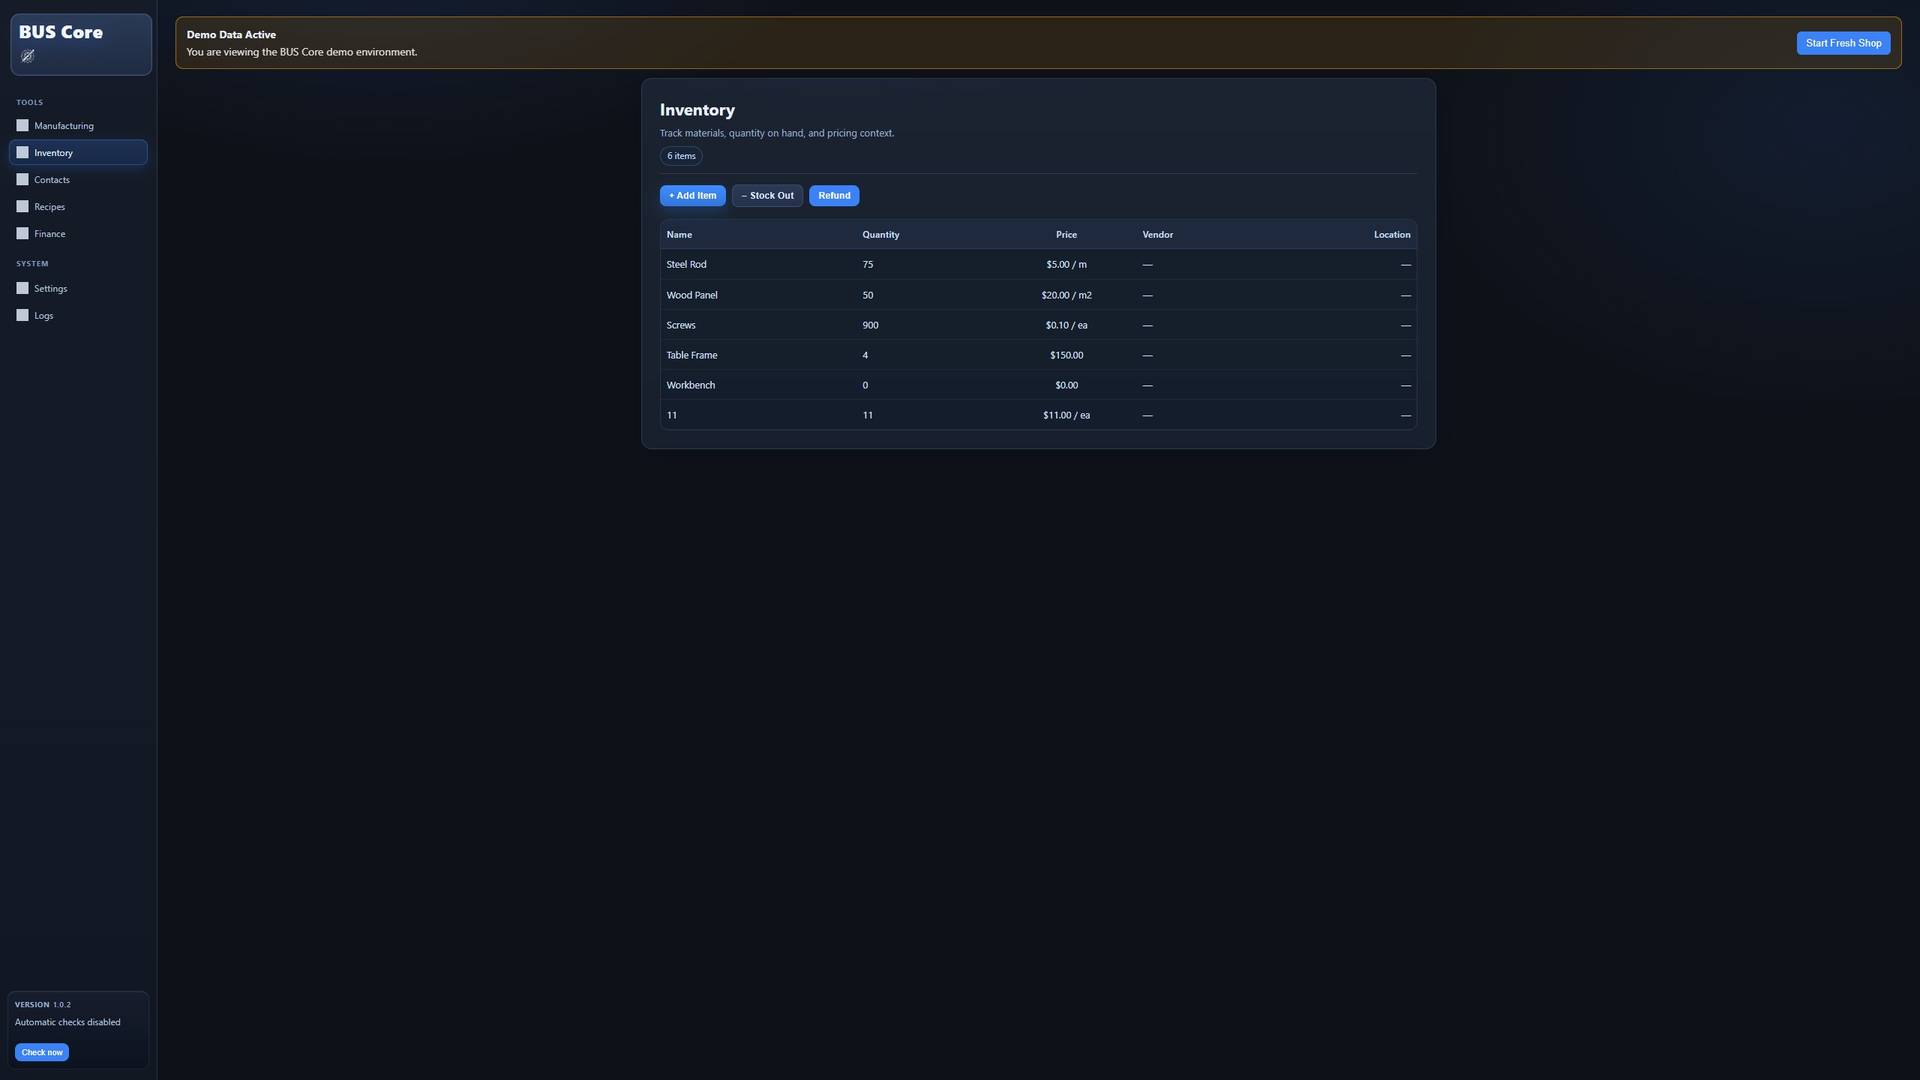Click Check now for updates
This screenshot has width=1920, height=1080.
42,1052
